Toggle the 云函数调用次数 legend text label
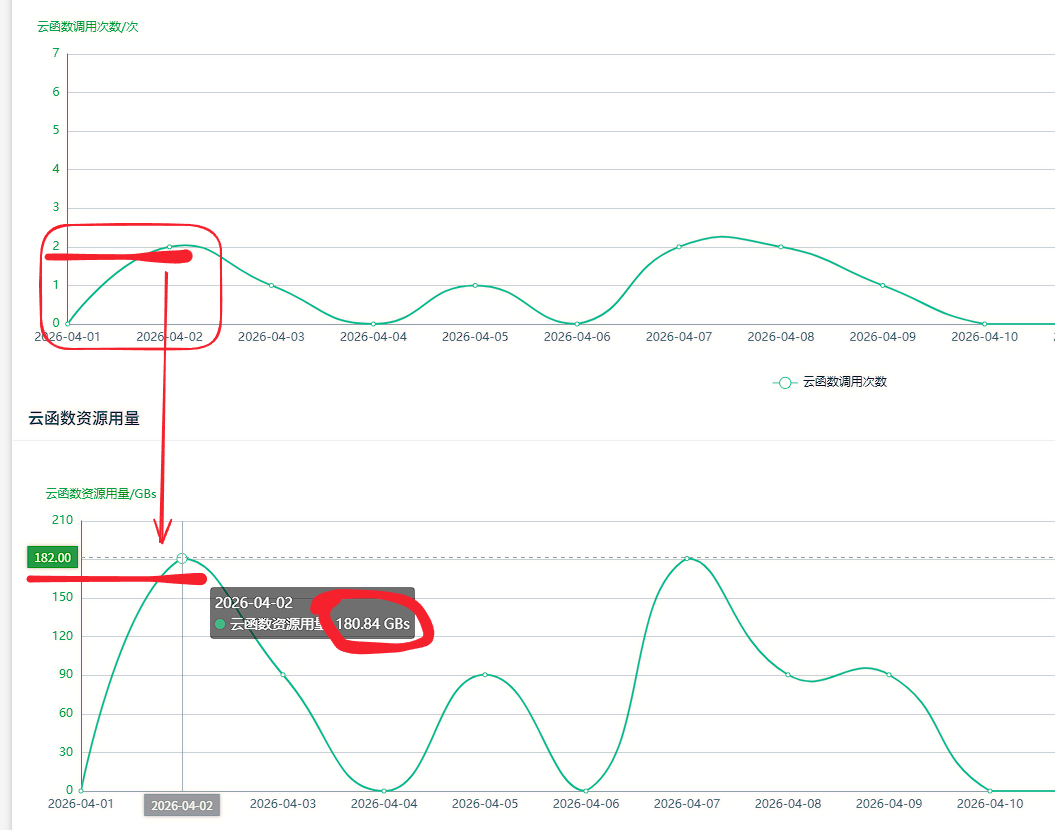The height and width of the screenshot is (830, 1055). point(845,382)
